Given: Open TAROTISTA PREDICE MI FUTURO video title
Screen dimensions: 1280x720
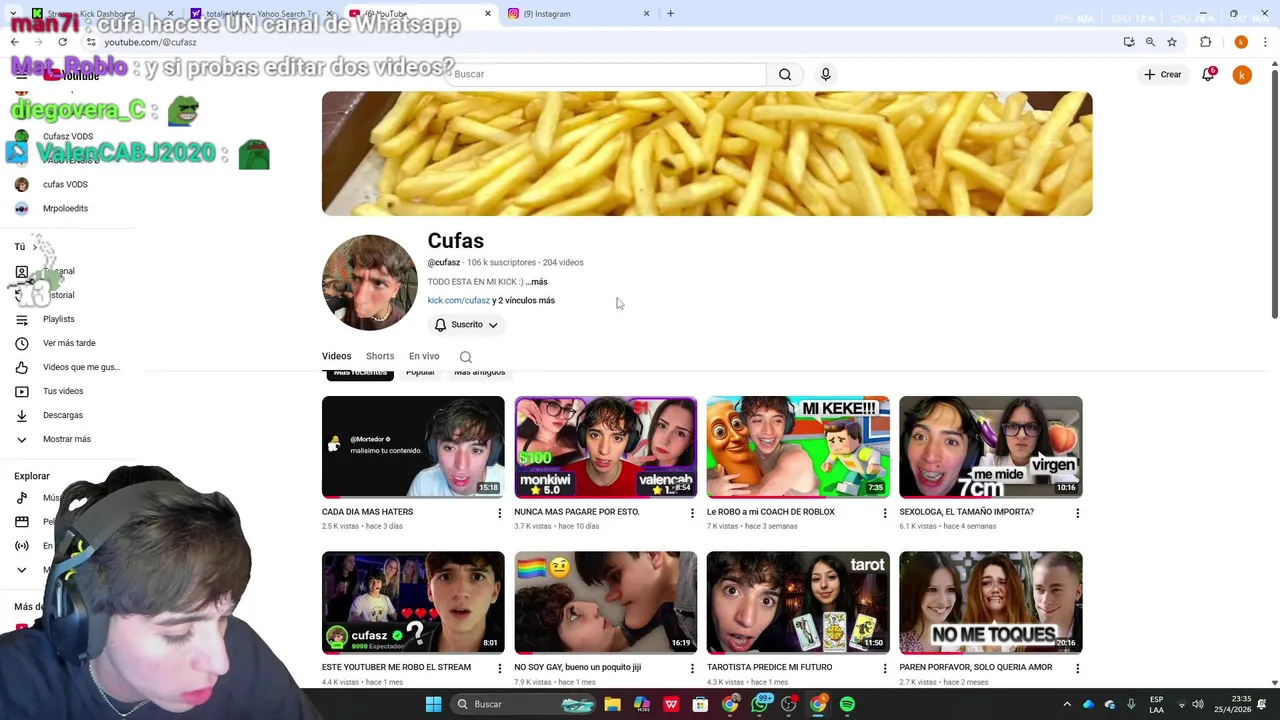Looking at the screenshot, I should (769, 667).
